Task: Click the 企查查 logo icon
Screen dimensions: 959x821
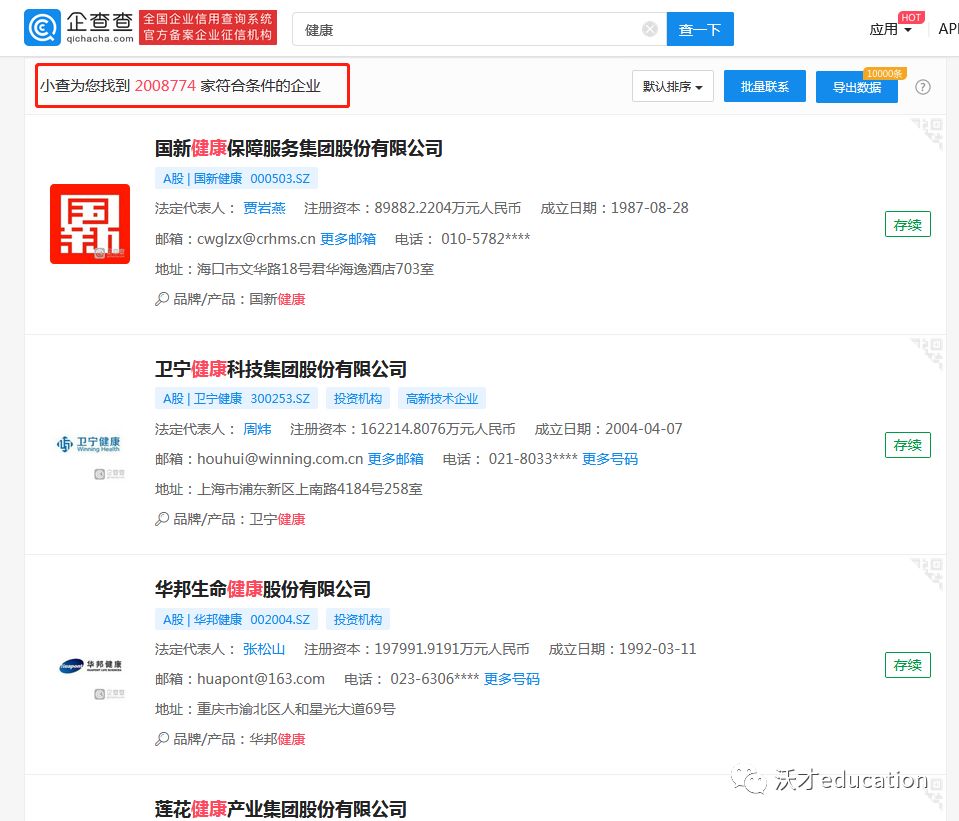Action: pyautogui.click(x=41, y=27)
